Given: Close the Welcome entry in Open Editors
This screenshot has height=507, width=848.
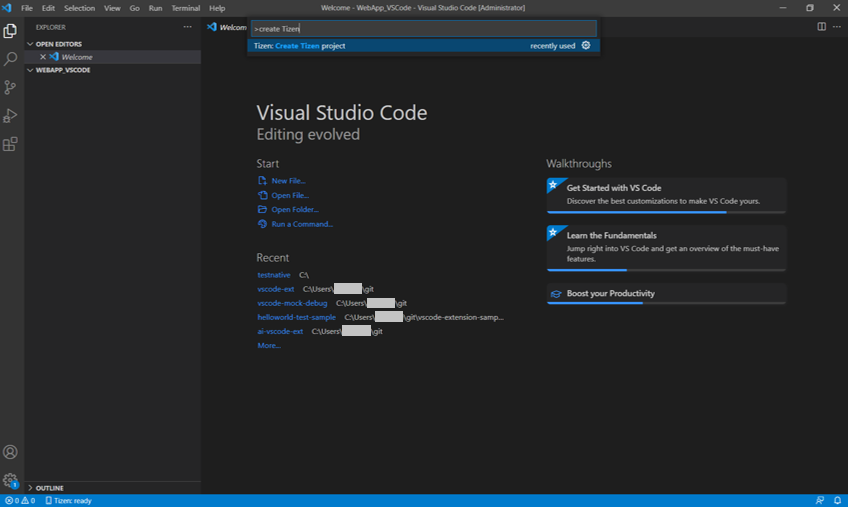Looking at the screenshot, I should click(x=43, y=57).
